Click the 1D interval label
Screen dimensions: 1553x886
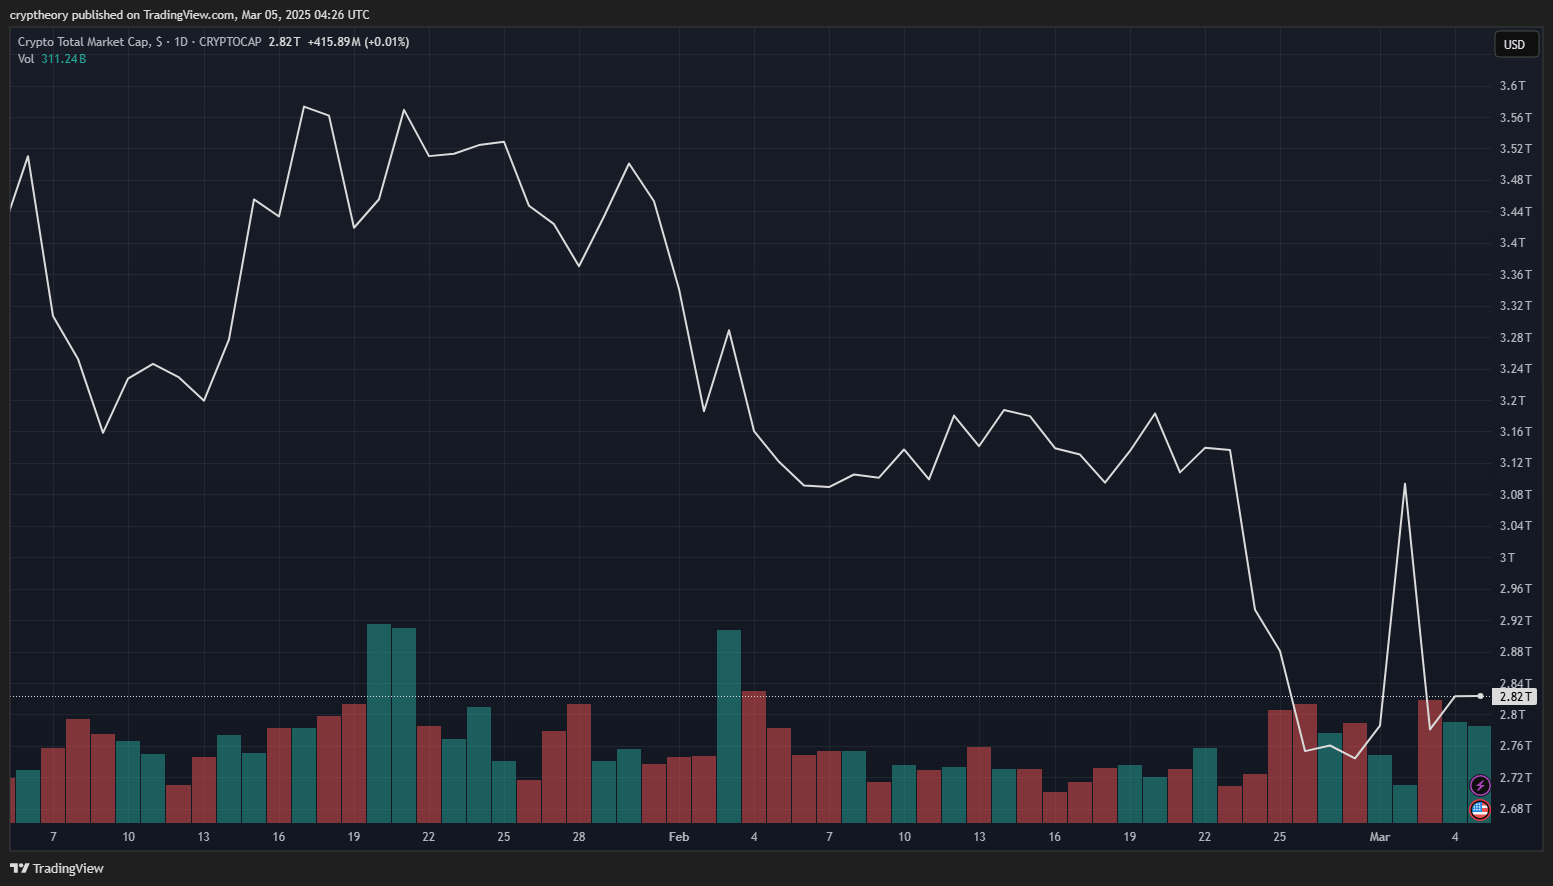coord(181,42)
